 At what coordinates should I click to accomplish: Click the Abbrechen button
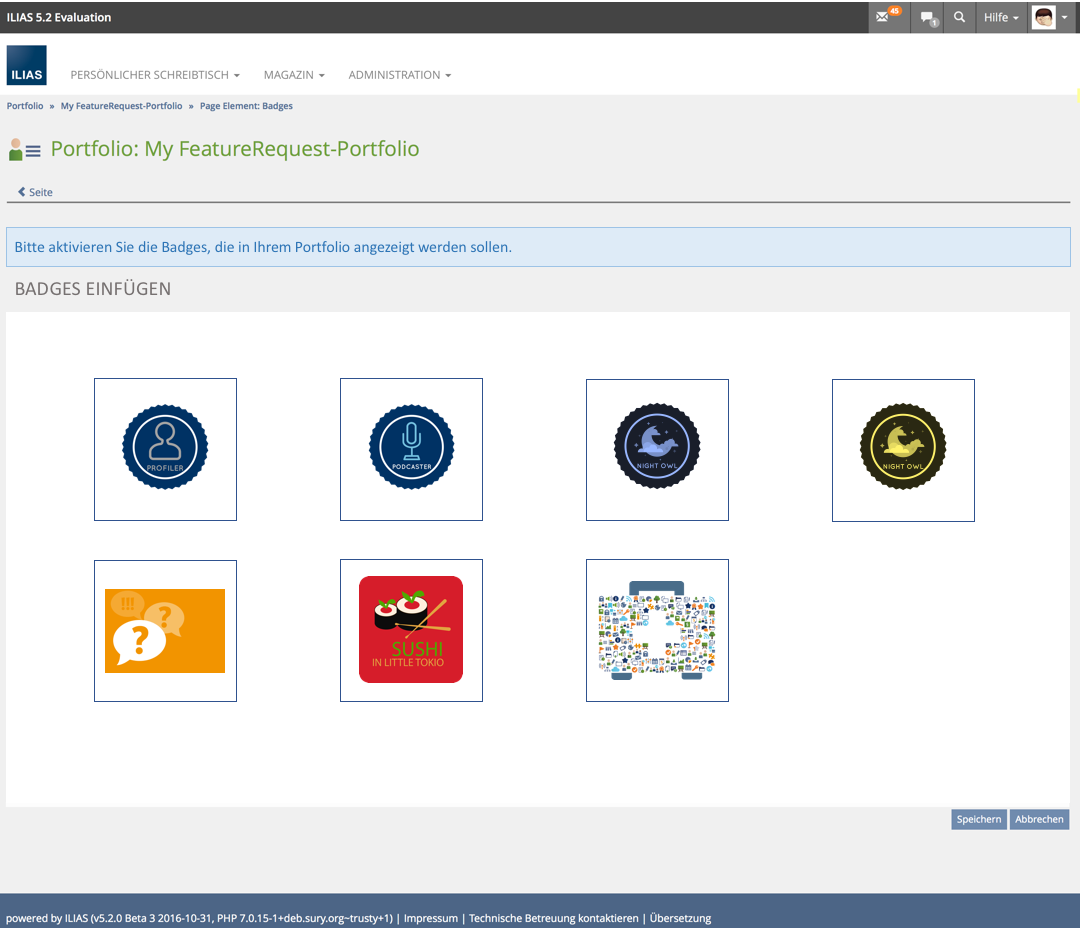pyautogui.click(x=1039, y=819)
